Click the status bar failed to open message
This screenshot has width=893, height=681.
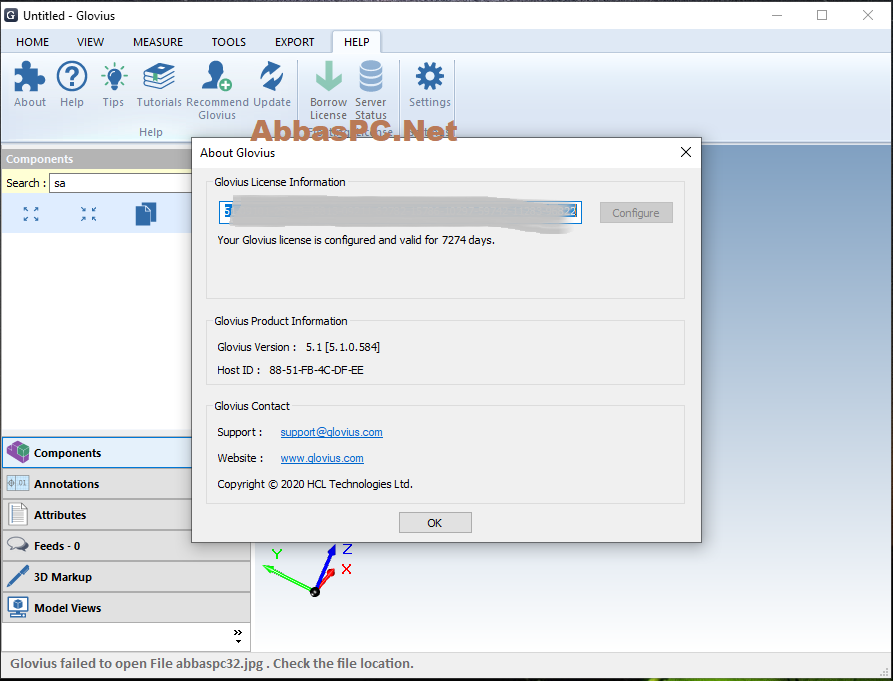(212, 663)
